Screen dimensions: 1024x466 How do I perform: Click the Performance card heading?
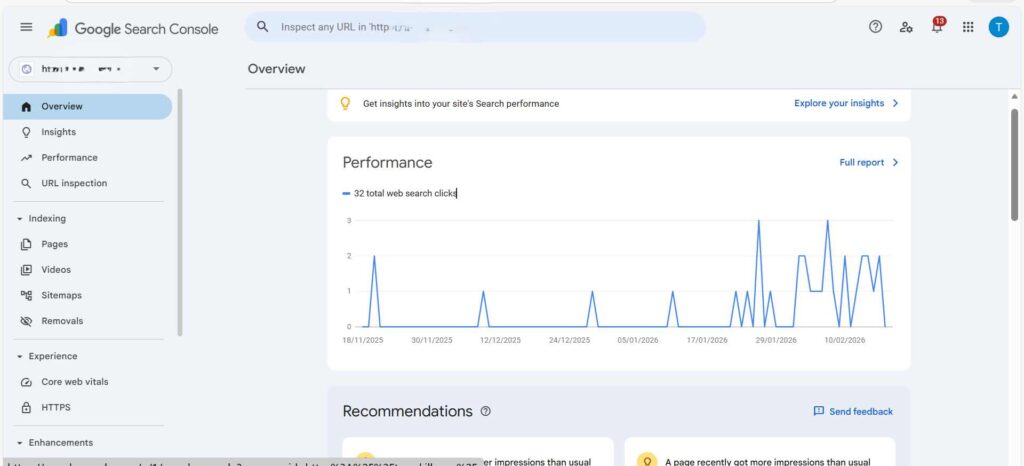click(x=387, y=163)
